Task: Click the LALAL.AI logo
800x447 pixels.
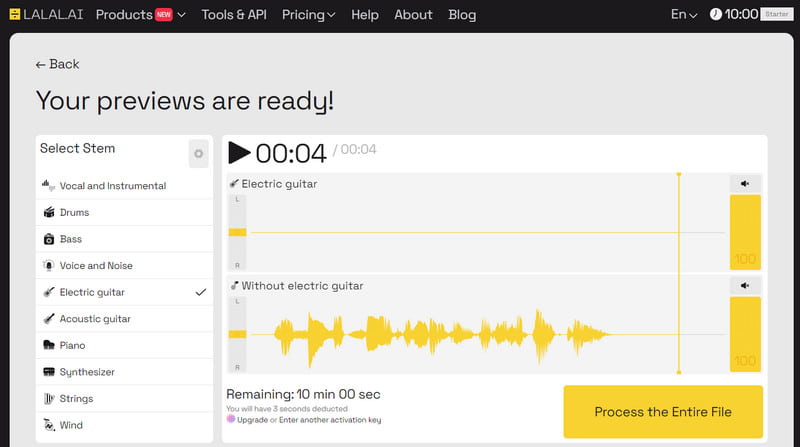Action: pyautogui.click(x=48, y=15)
